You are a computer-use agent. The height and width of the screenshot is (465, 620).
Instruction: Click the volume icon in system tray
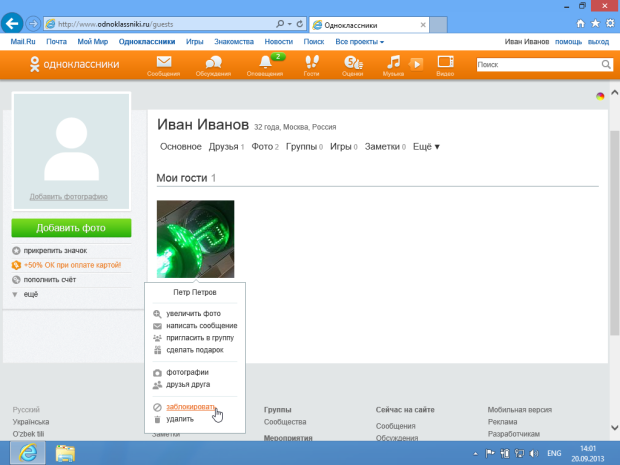(x=534, y=454)
